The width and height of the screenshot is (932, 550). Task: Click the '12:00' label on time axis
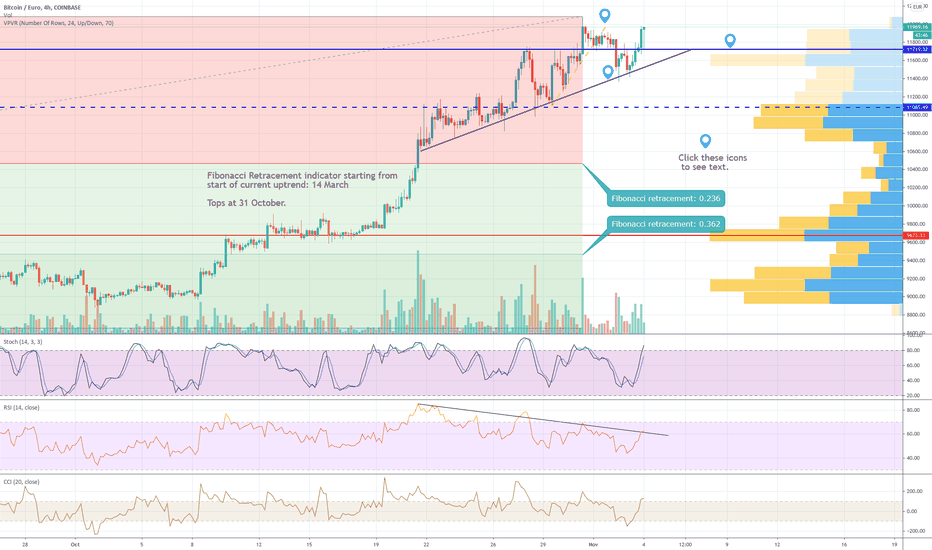pos(685,544)
